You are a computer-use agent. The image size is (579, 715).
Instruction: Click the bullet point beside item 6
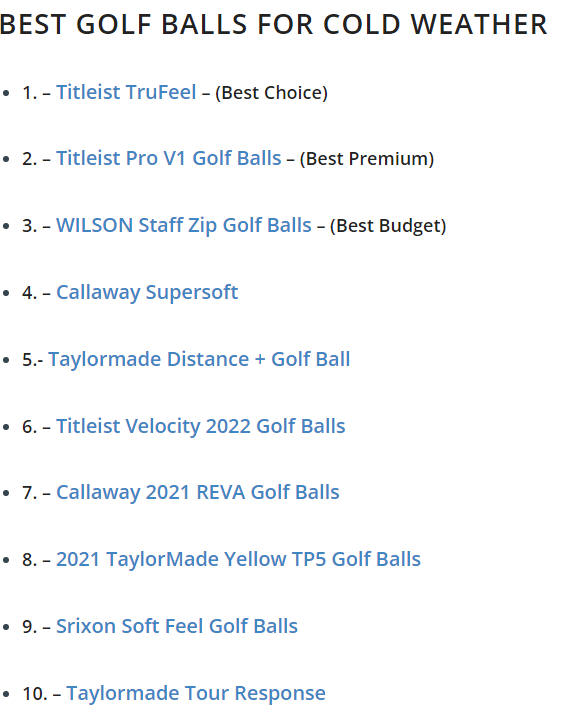(6, 427)
